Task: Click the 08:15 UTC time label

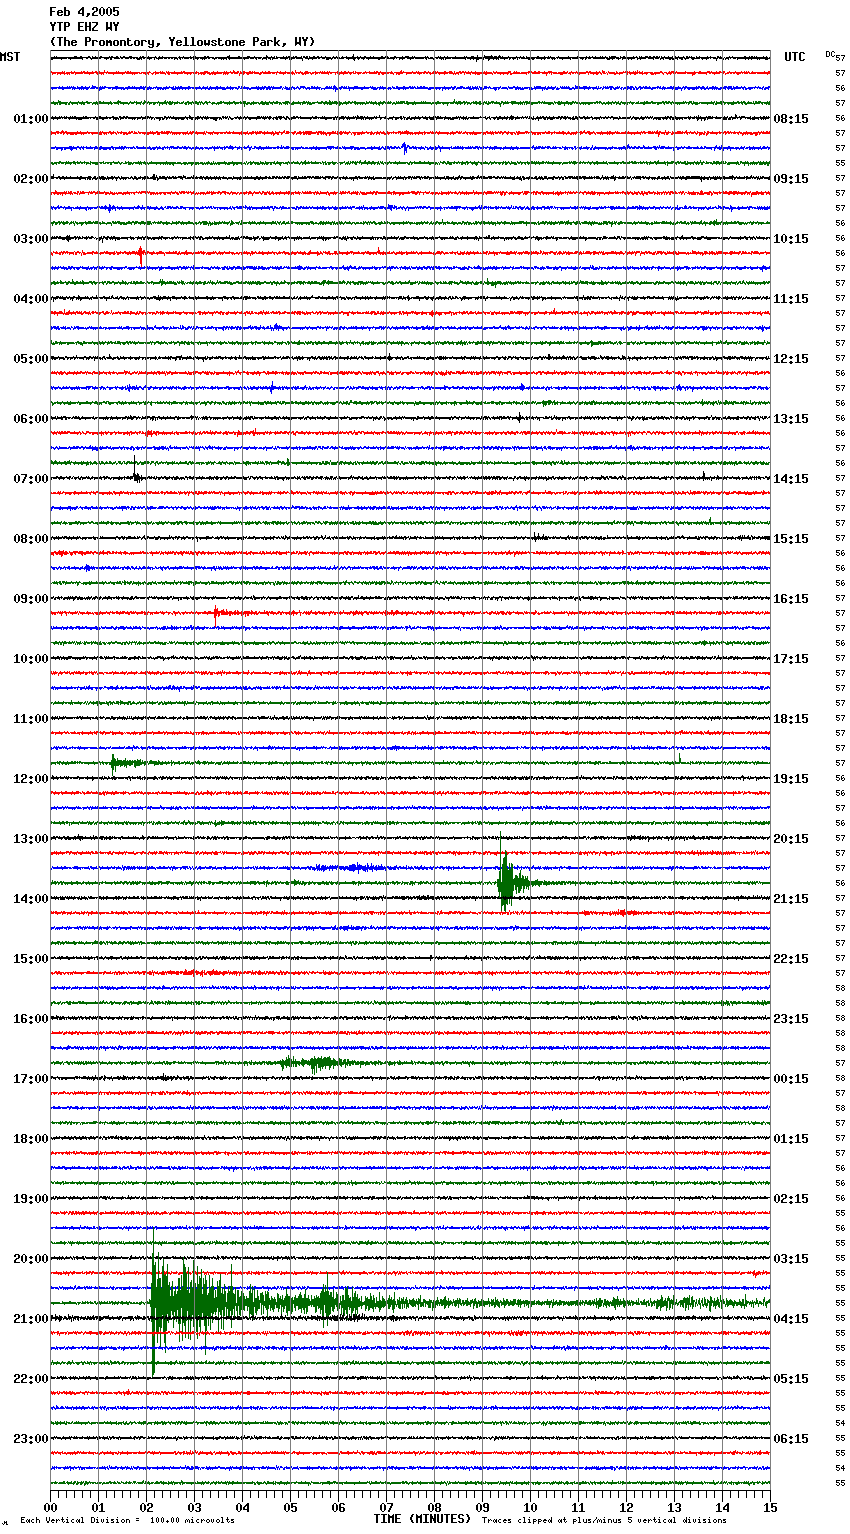Action: (x=791, y=119)
